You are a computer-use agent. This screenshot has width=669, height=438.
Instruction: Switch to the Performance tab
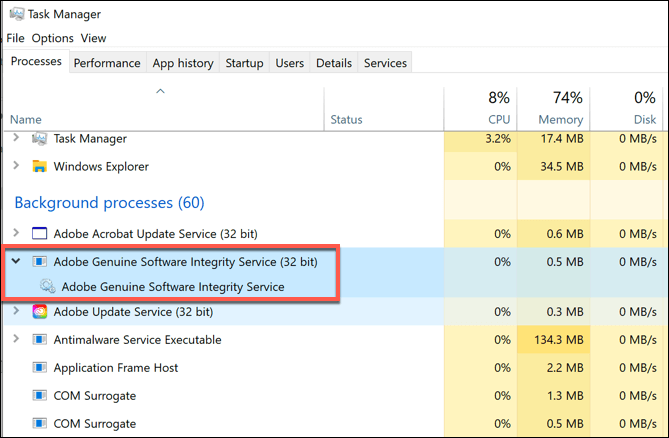tap(107, 63)
